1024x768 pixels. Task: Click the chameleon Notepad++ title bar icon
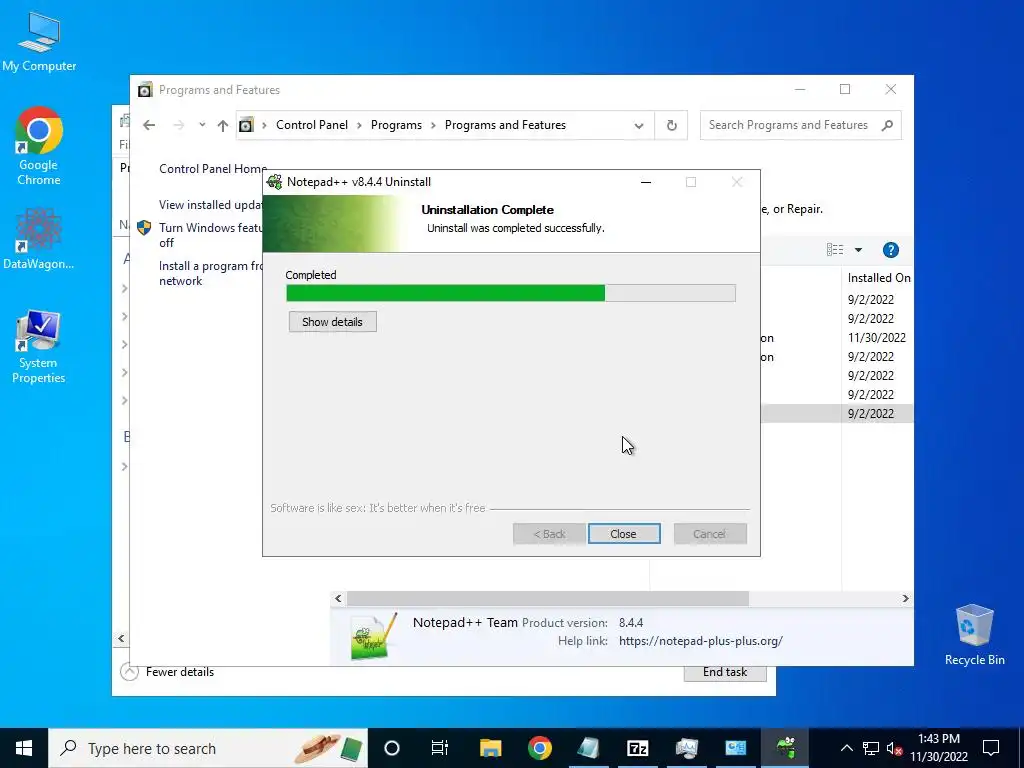tap(275, 182)
